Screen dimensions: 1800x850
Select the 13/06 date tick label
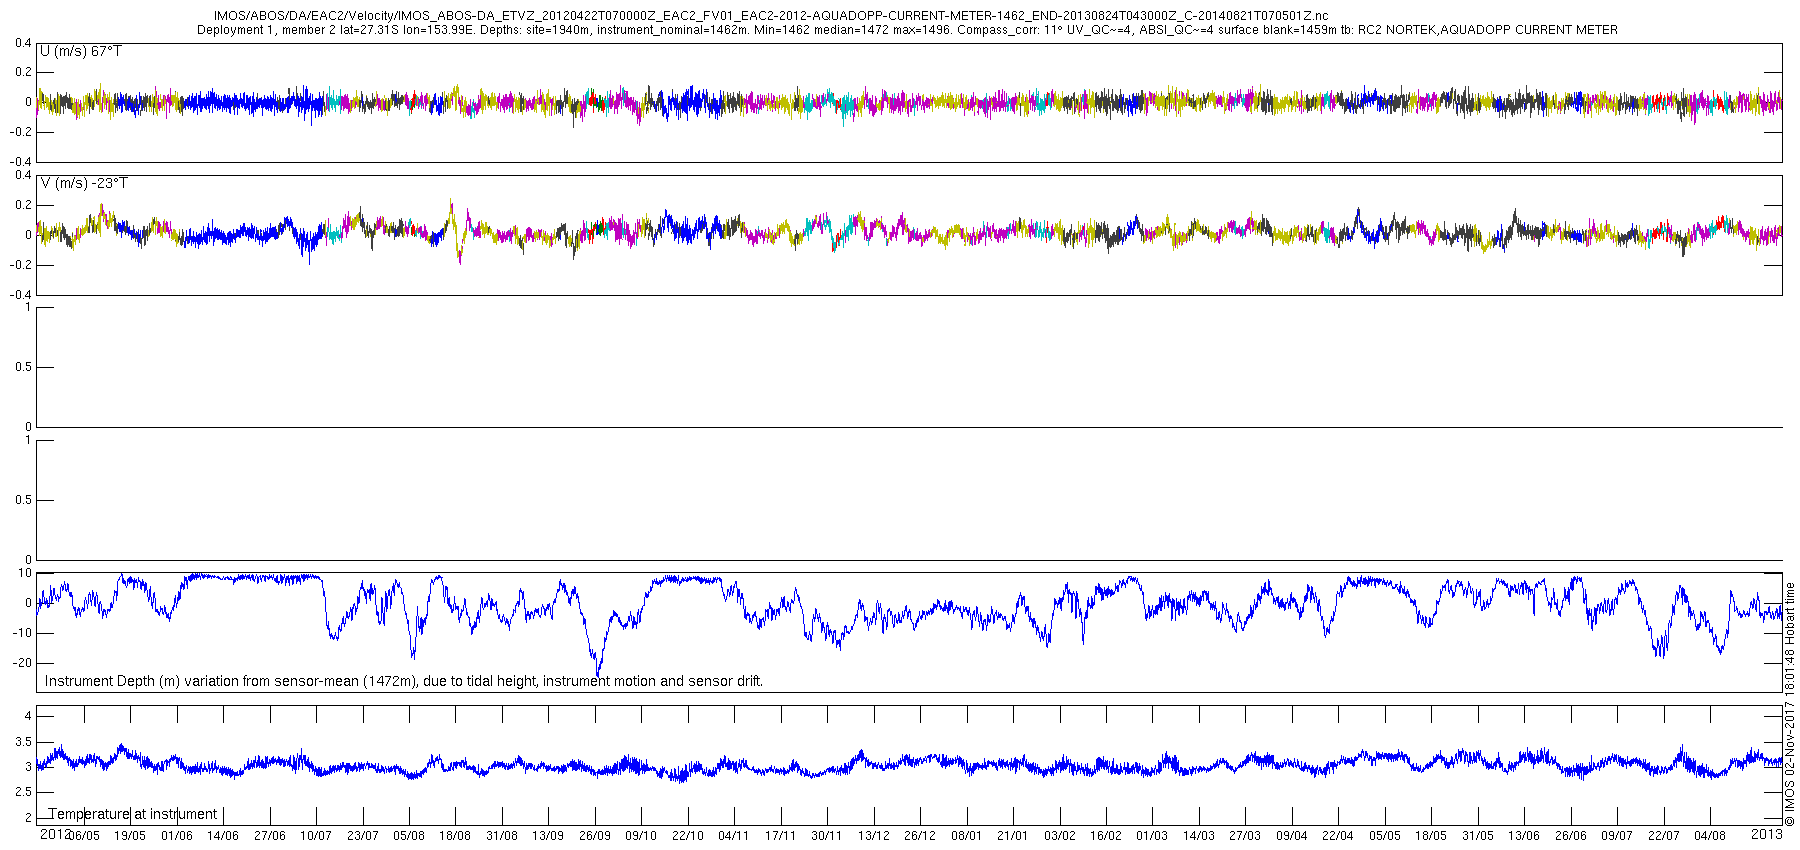coord(1524,836)
